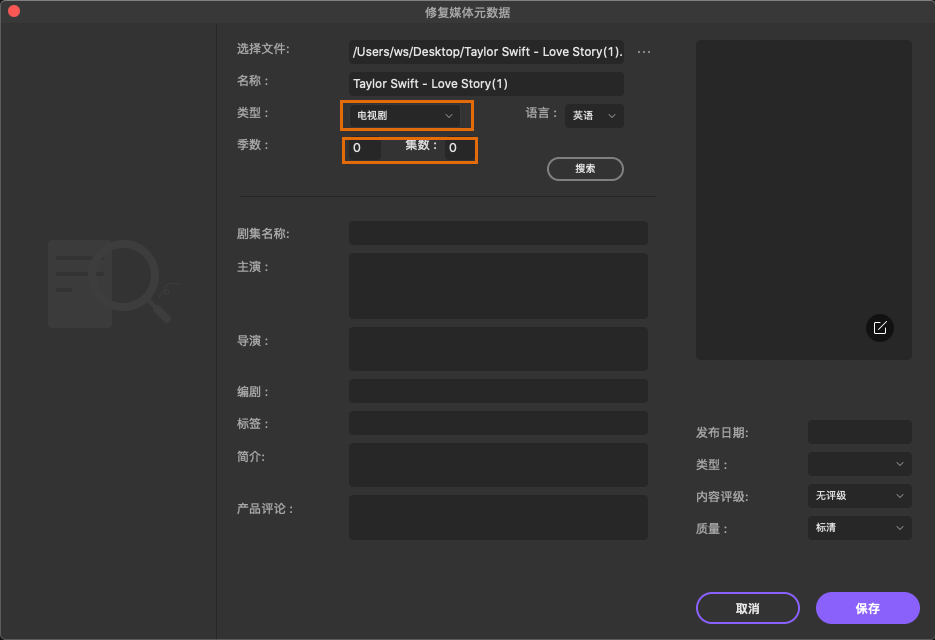The image size is (935, 640).
Task: Click the 搜索 button
Action: (585, 168)
